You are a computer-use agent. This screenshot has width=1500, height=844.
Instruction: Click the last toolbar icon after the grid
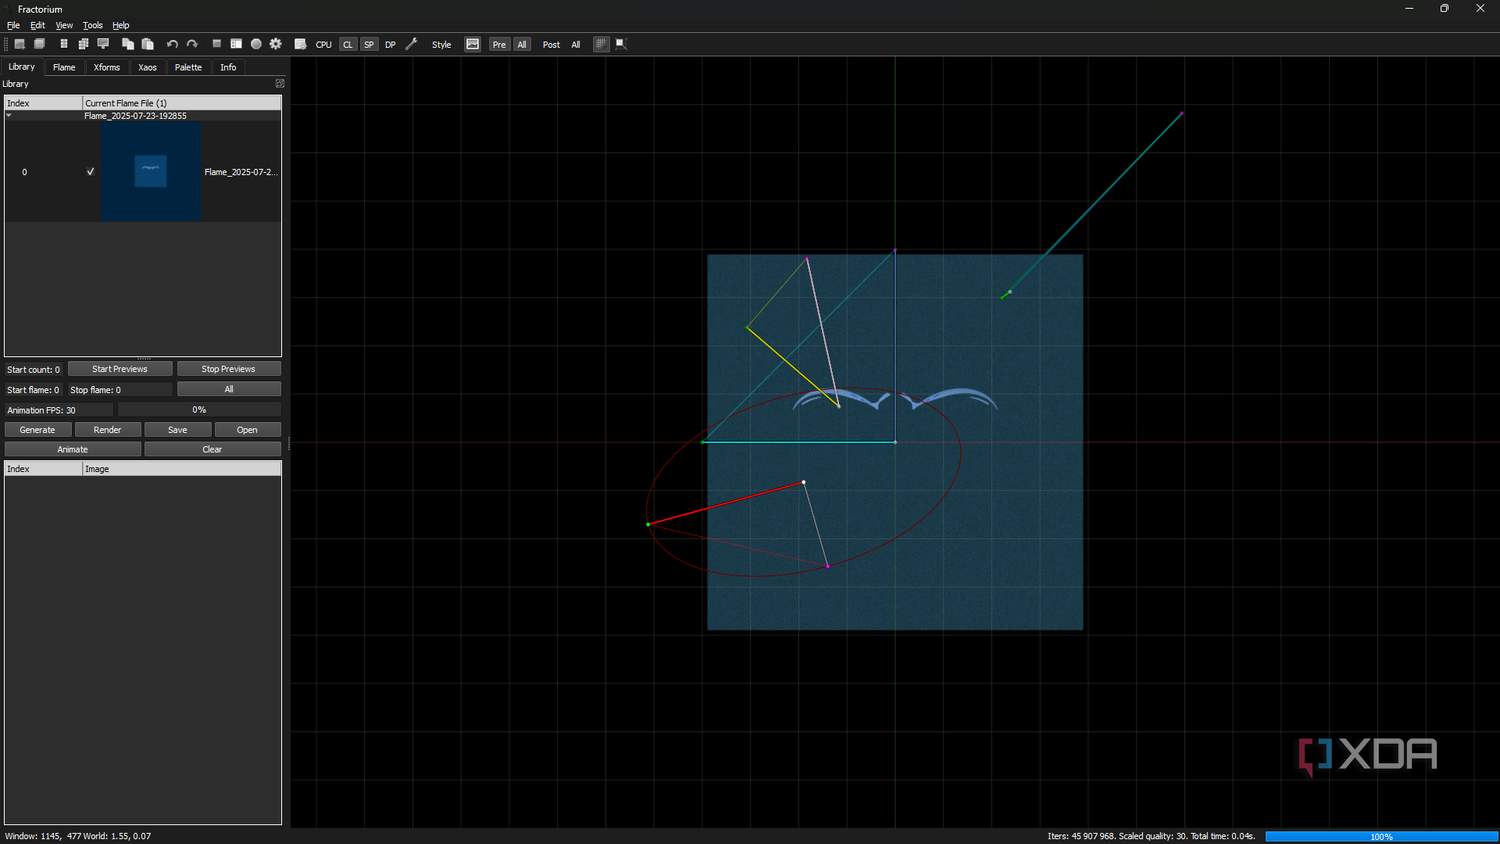(x=621, y=44)
